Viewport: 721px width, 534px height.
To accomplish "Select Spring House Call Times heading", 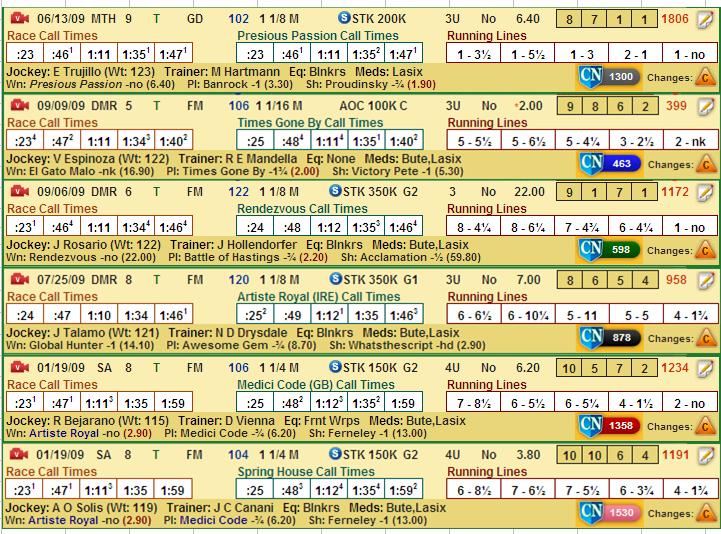I will click(306, 472).
